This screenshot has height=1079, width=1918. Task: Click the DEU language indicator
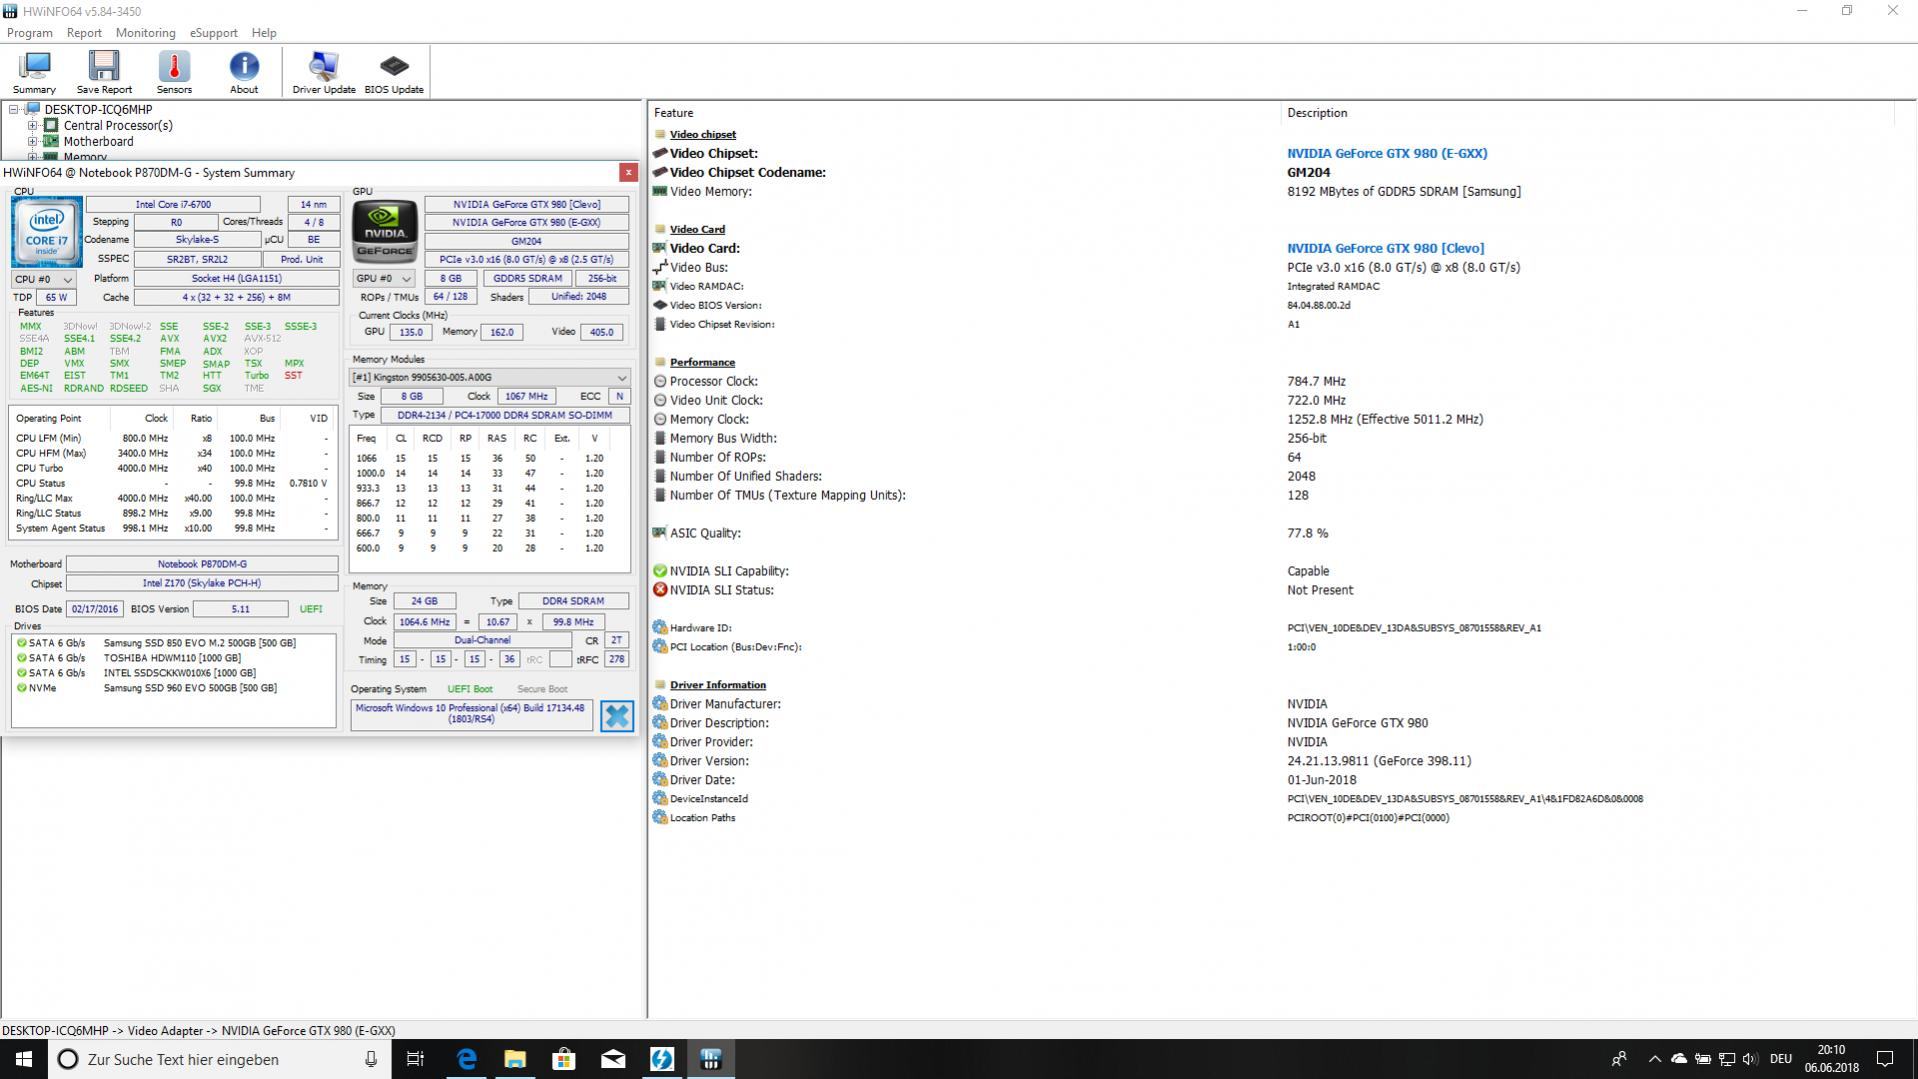1780,1059
